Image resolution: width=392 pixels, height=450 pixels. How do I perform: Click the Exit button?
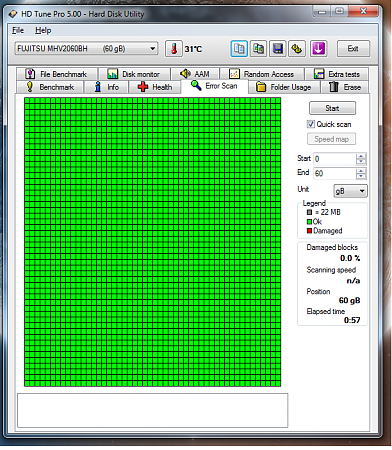tap(353, 49)
